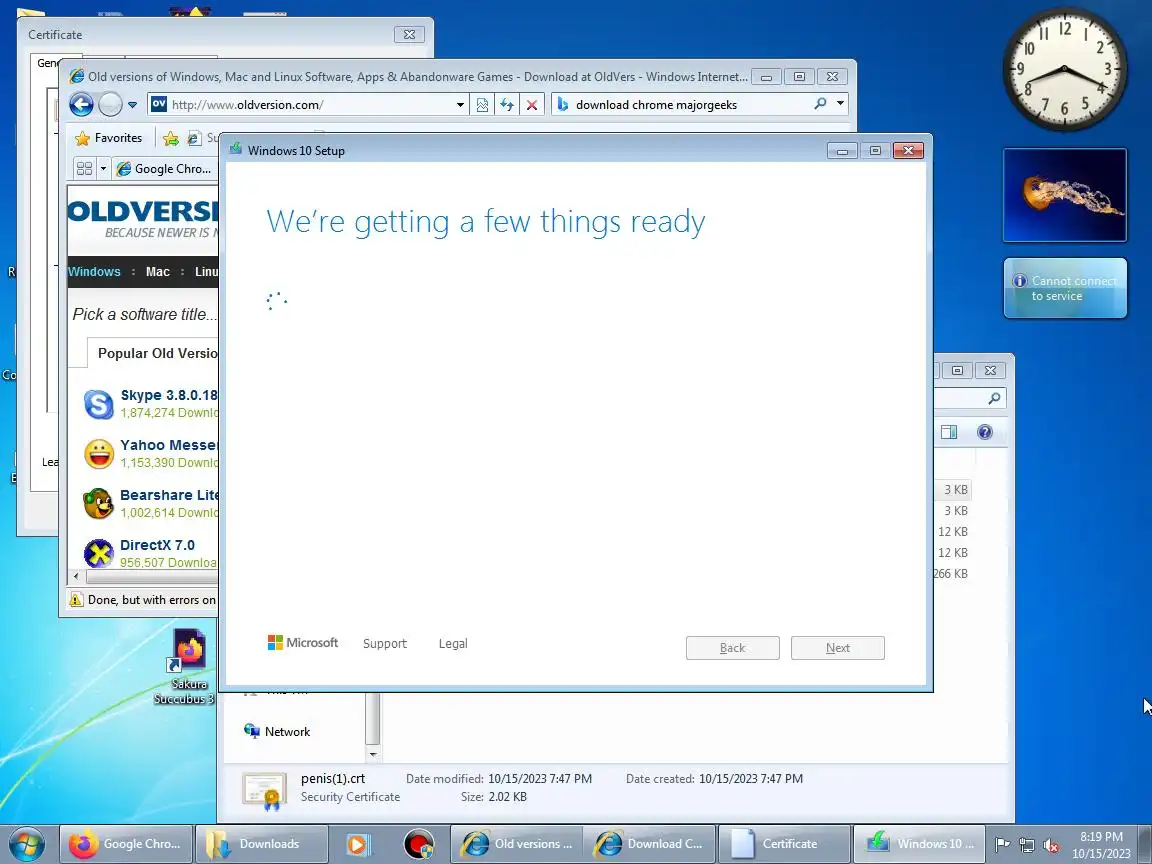Open the tab list dropdown arrow
Image resolution: width=1152 pixels, height=864 pixels.
[x=103, y=168]
